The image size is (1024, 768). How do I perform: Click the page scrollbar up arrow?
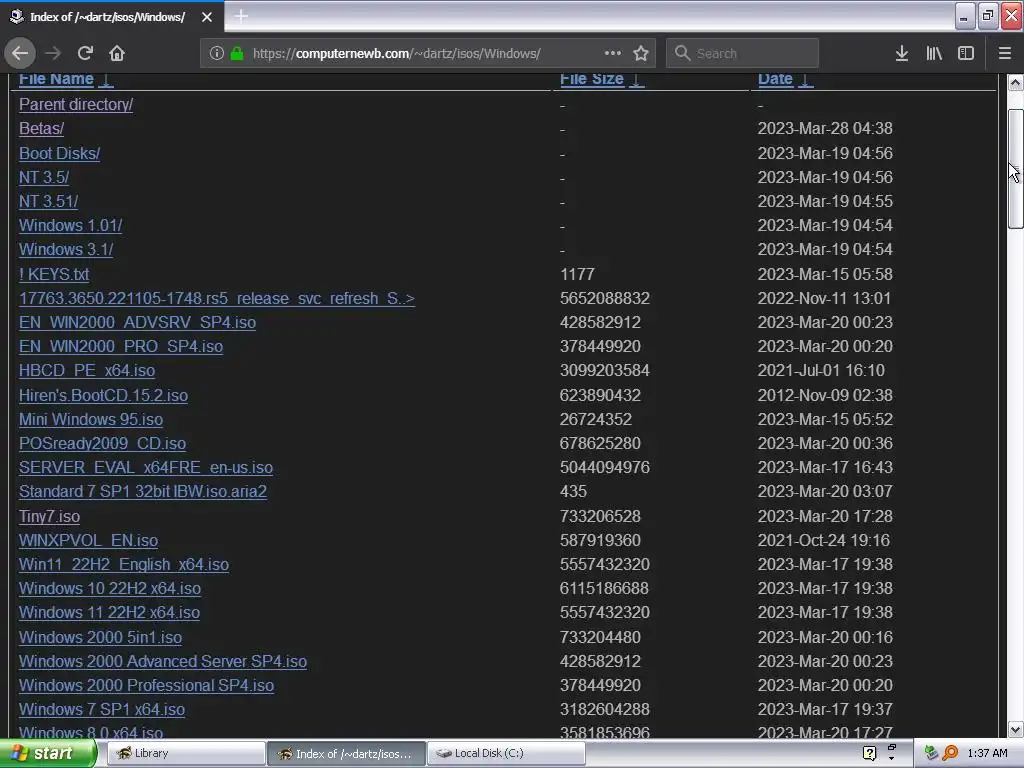point(1015,83)
